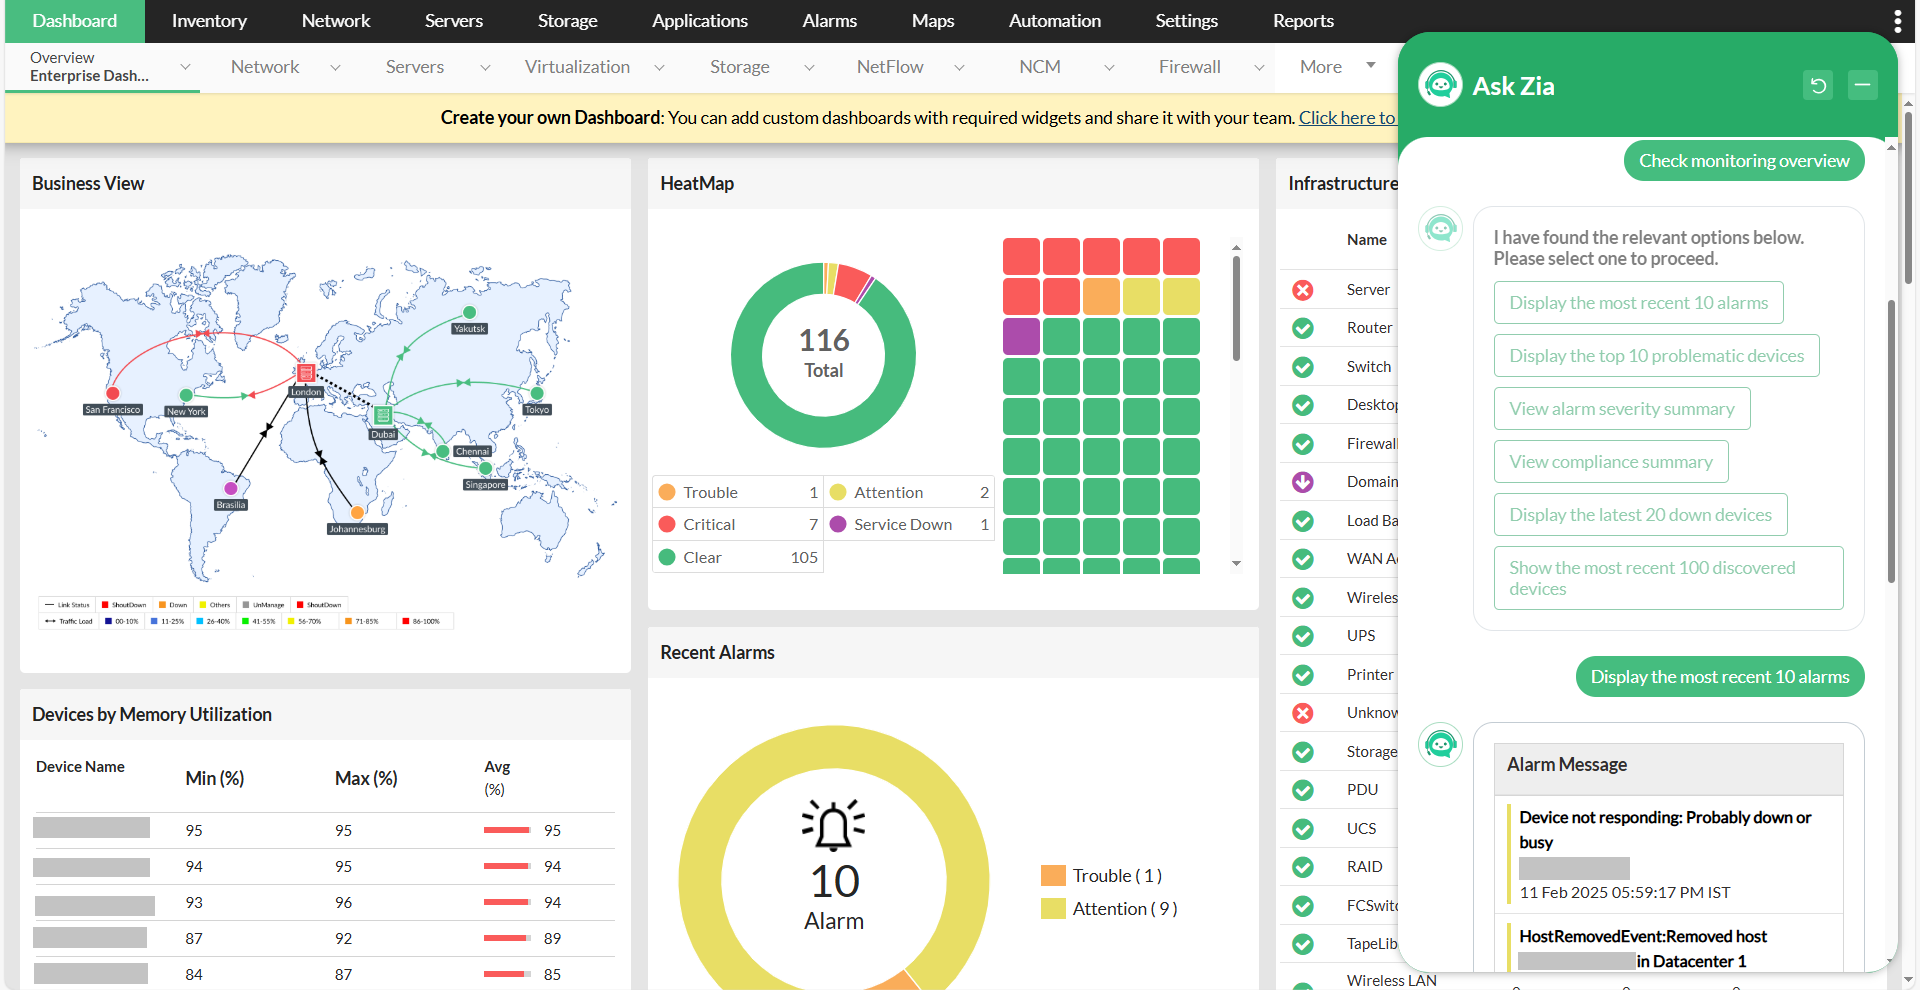Select Display the top 10 problematic devices

(x=1656, y=355)
